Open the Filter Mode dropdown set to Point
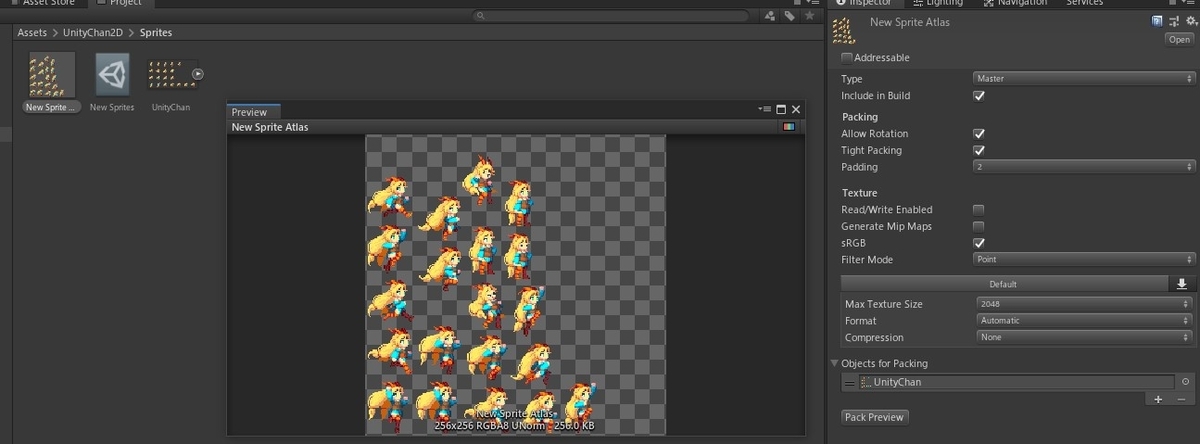This screenshot has height=444, width=1200. (x=1083, y=259)
